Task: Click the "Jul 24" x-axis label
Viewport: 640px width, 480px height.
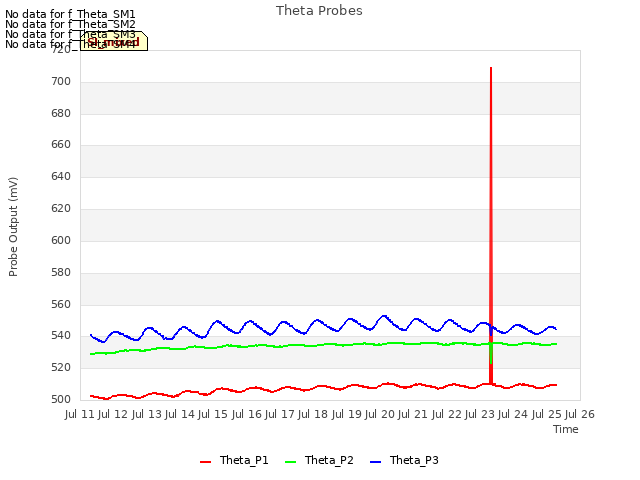Action: [513, 414]
